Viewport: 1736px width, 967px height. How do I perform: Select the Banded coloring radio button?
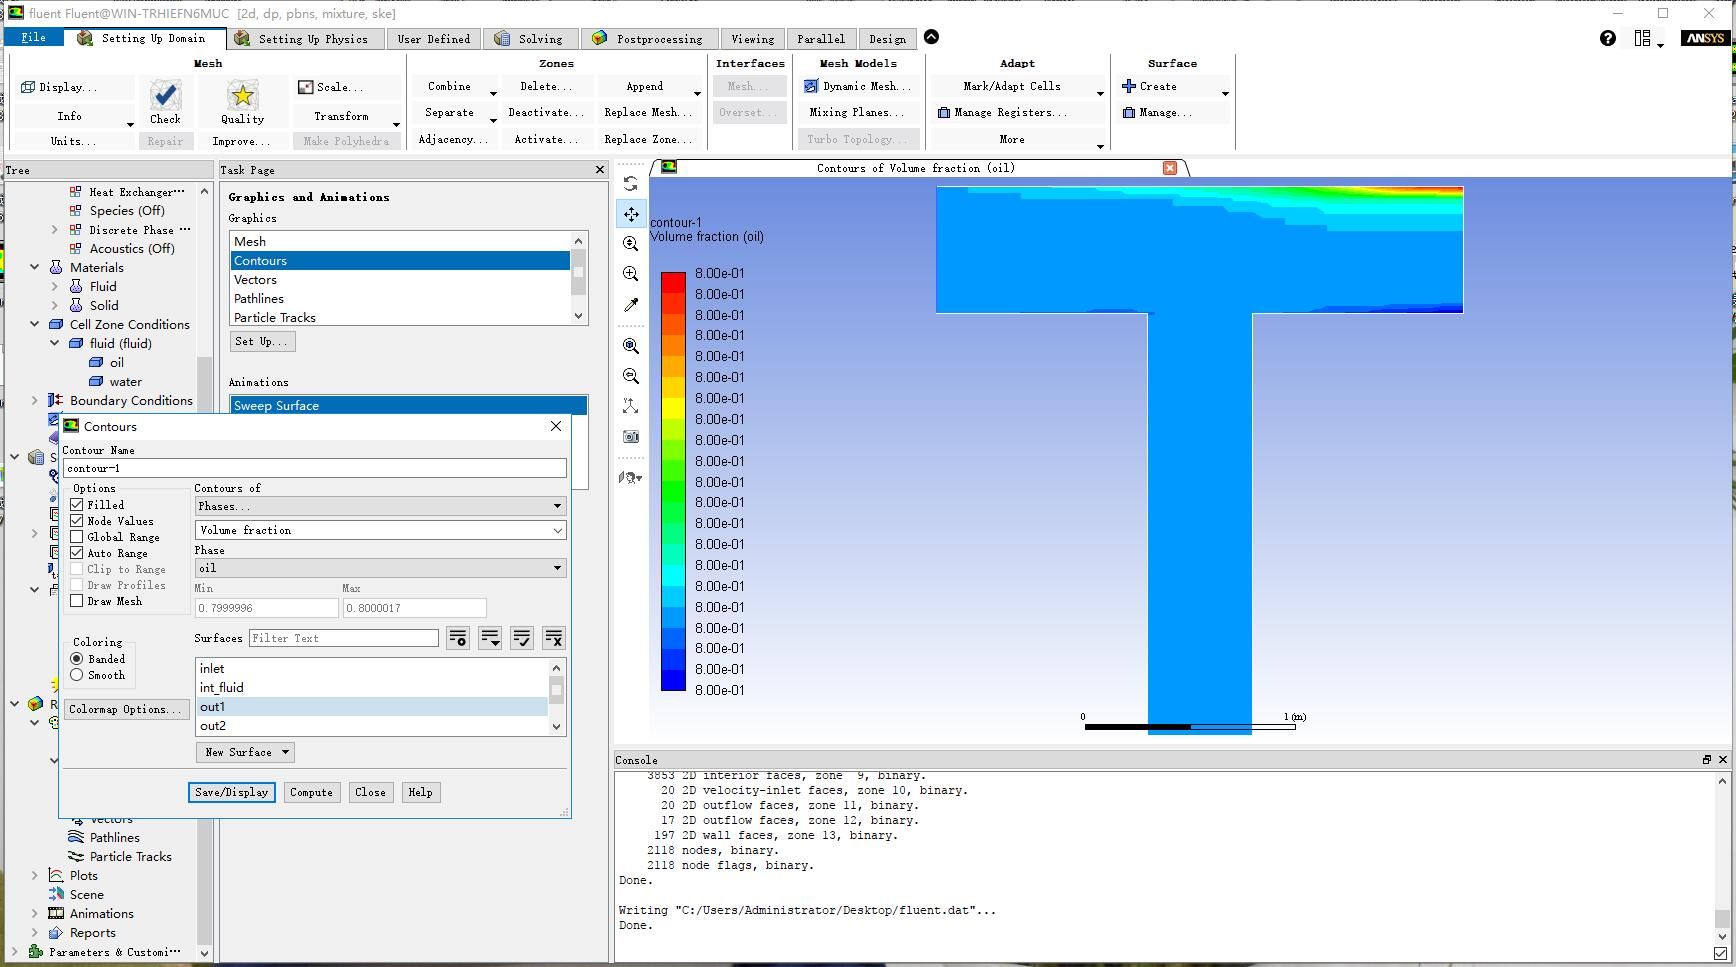coord(77,659)
